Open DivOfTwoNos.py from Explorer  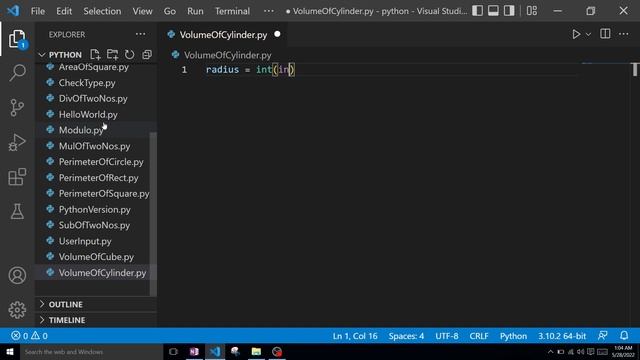[x=93, y=98]
